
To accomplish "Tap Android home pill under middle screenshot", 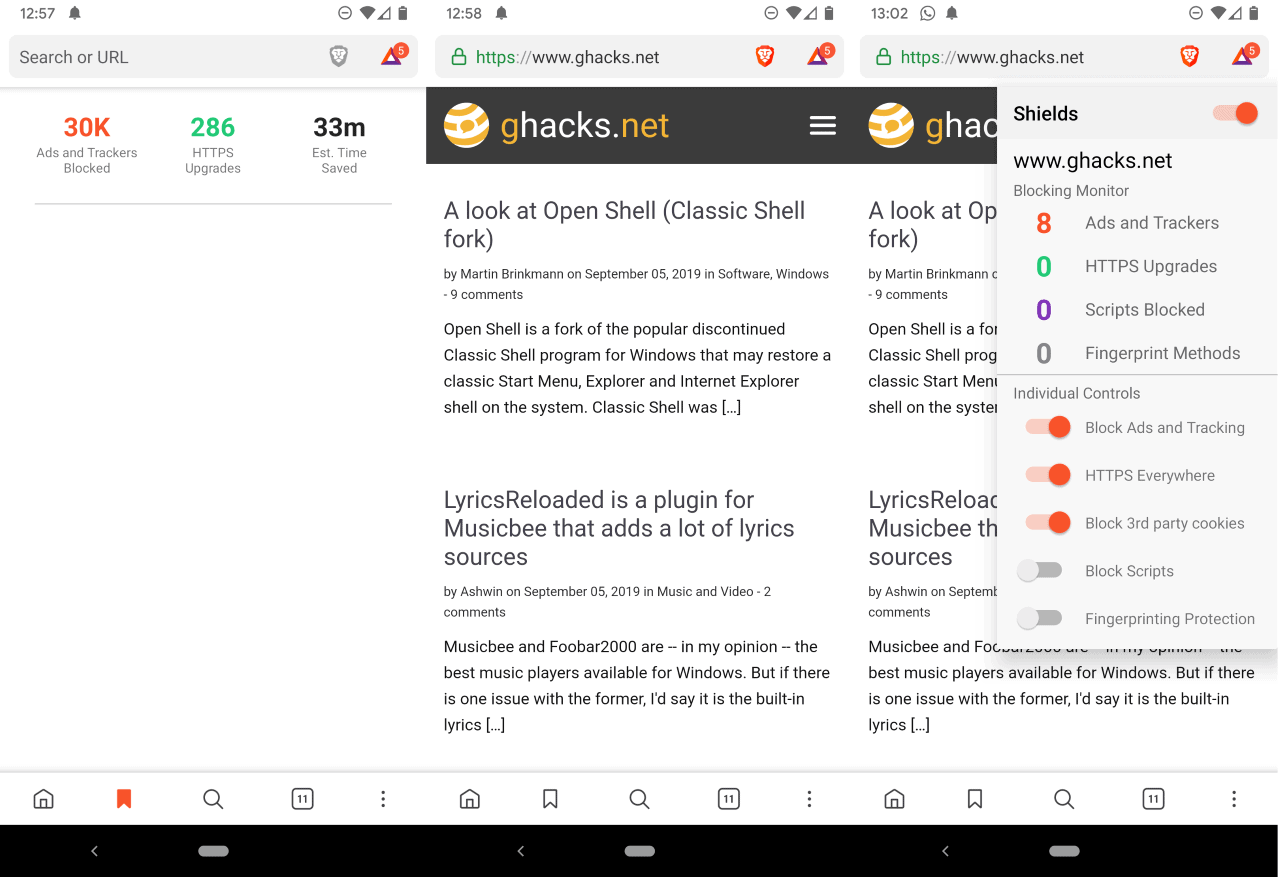I will [x=639, y=851].
